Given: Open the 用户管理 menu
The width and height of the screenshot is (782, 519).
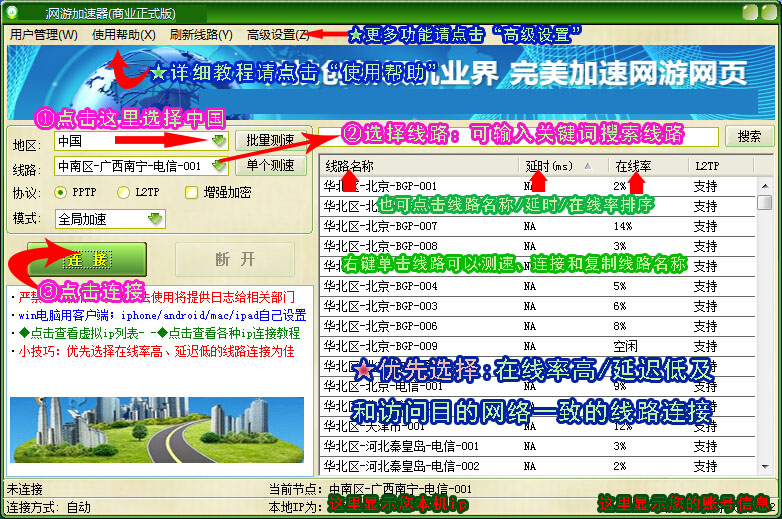Looking at the screenshot, I should (x=43, y=34).
